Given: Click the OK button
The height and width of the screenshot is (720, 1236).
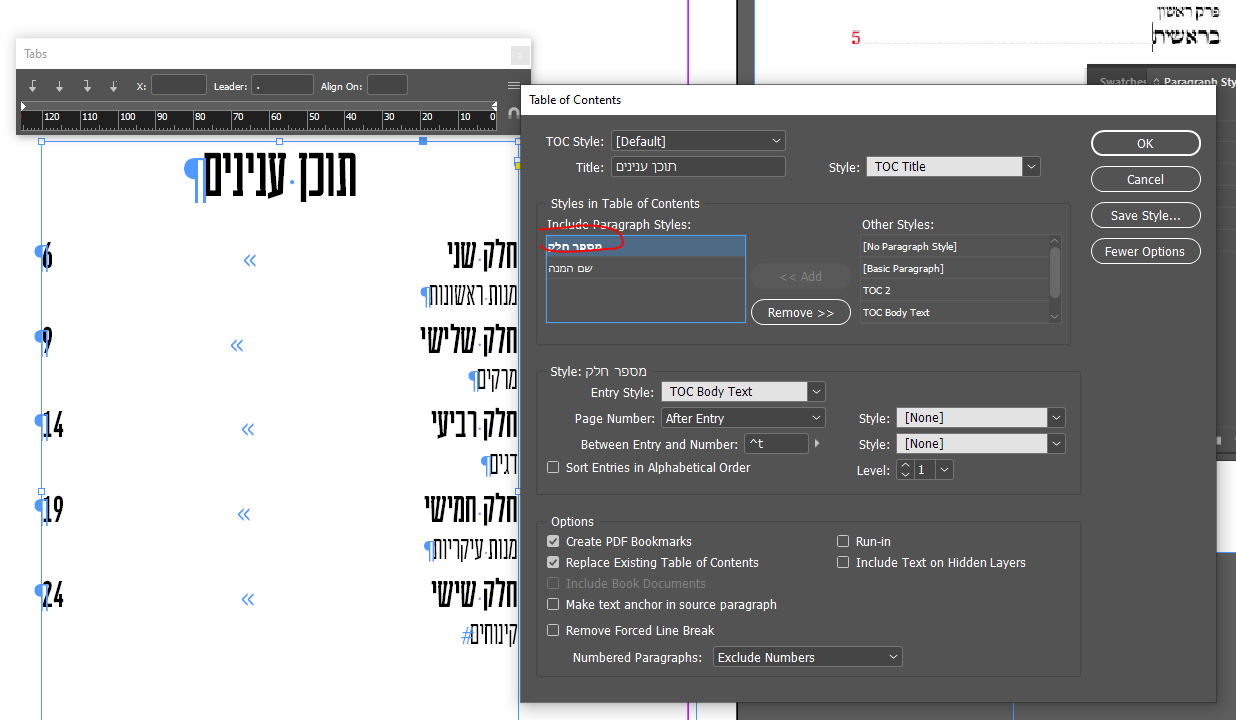Looking at the screenshot, I should [1145, 143].
